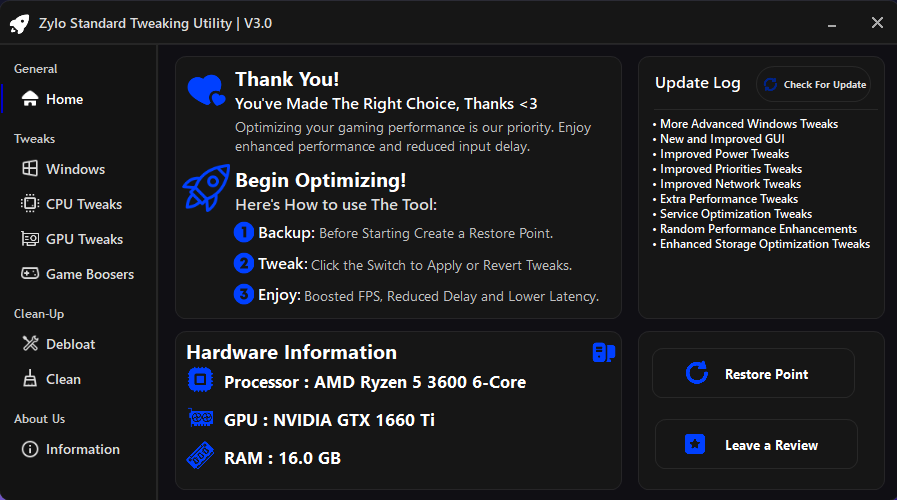The width and height of the screenshot is (897, 500).
Task: Click 'Processor : AMD Ryzen 5 3600 6-Core' text
Action: 375,382
